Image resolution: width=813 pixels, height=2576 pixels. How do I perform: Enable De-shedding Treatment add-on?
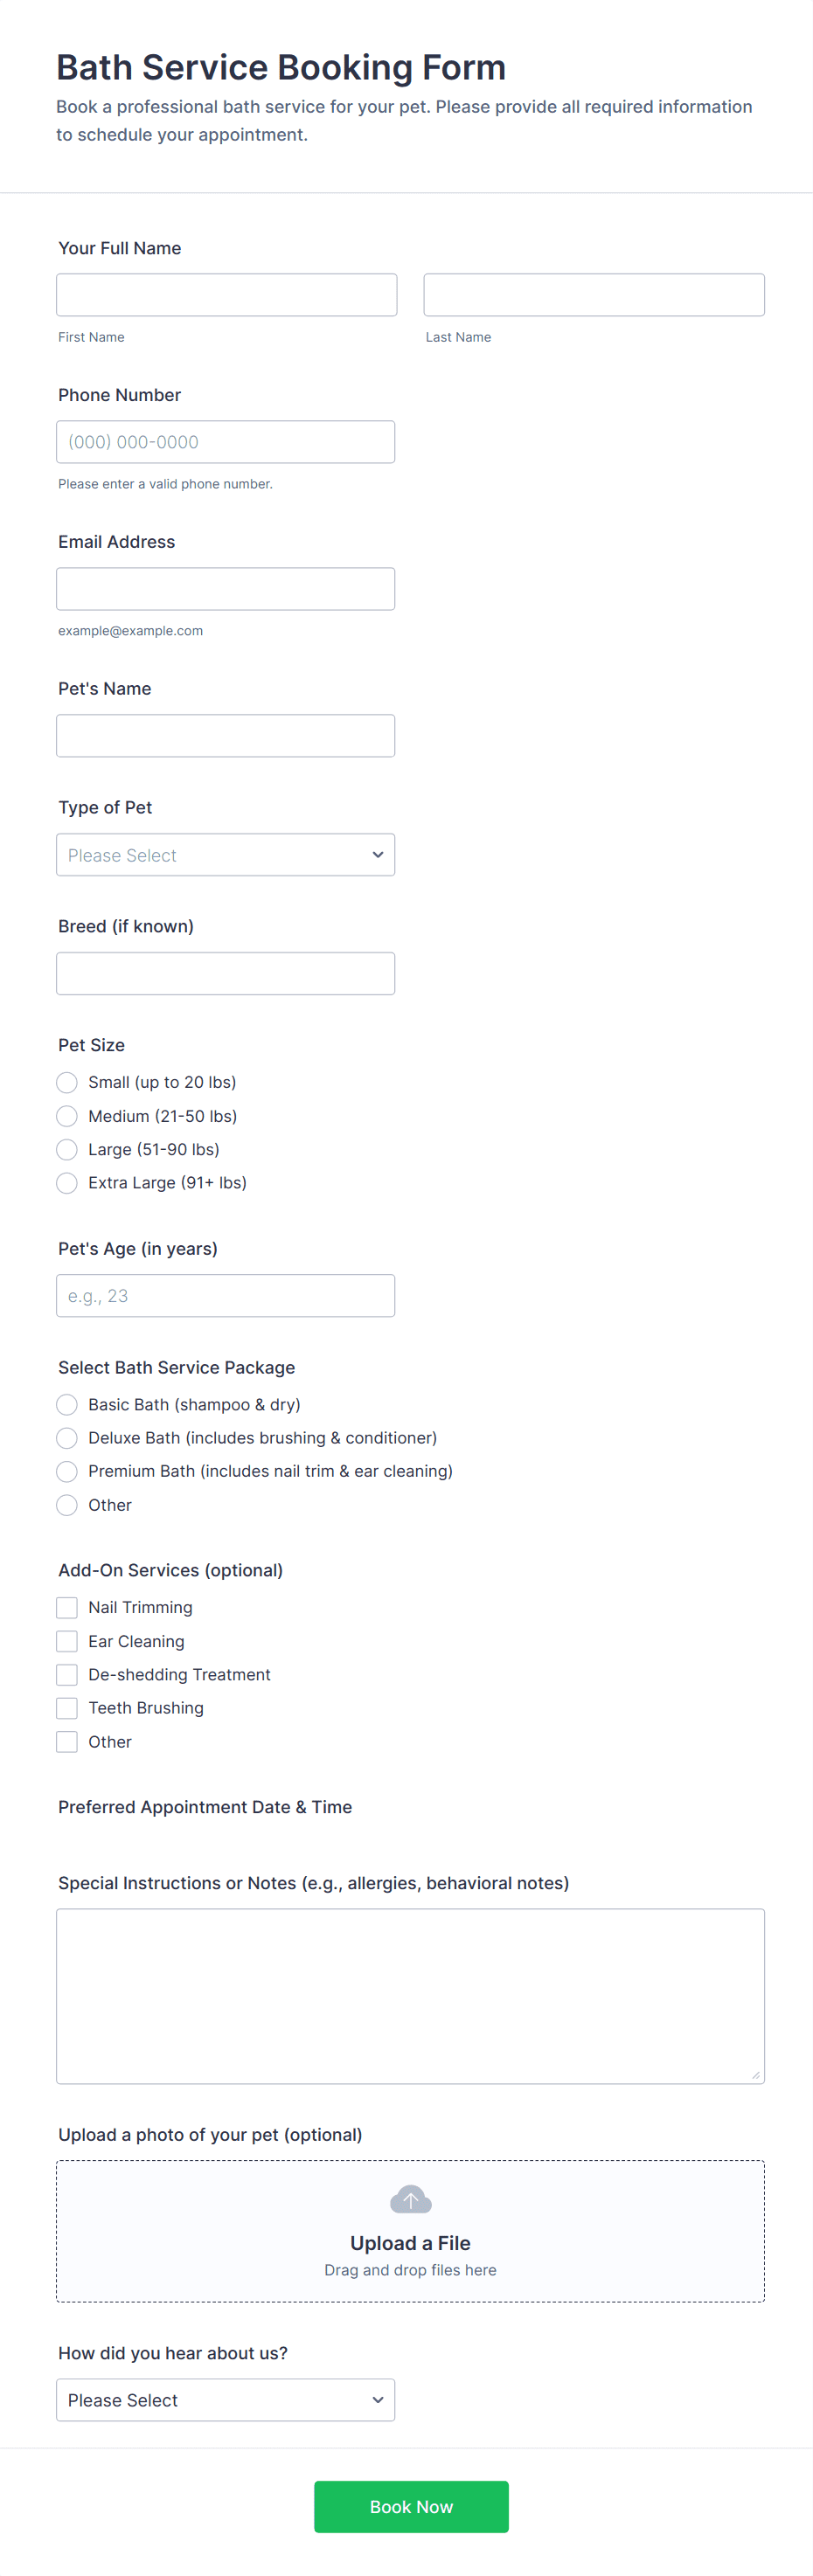(x=67, y=1674)
